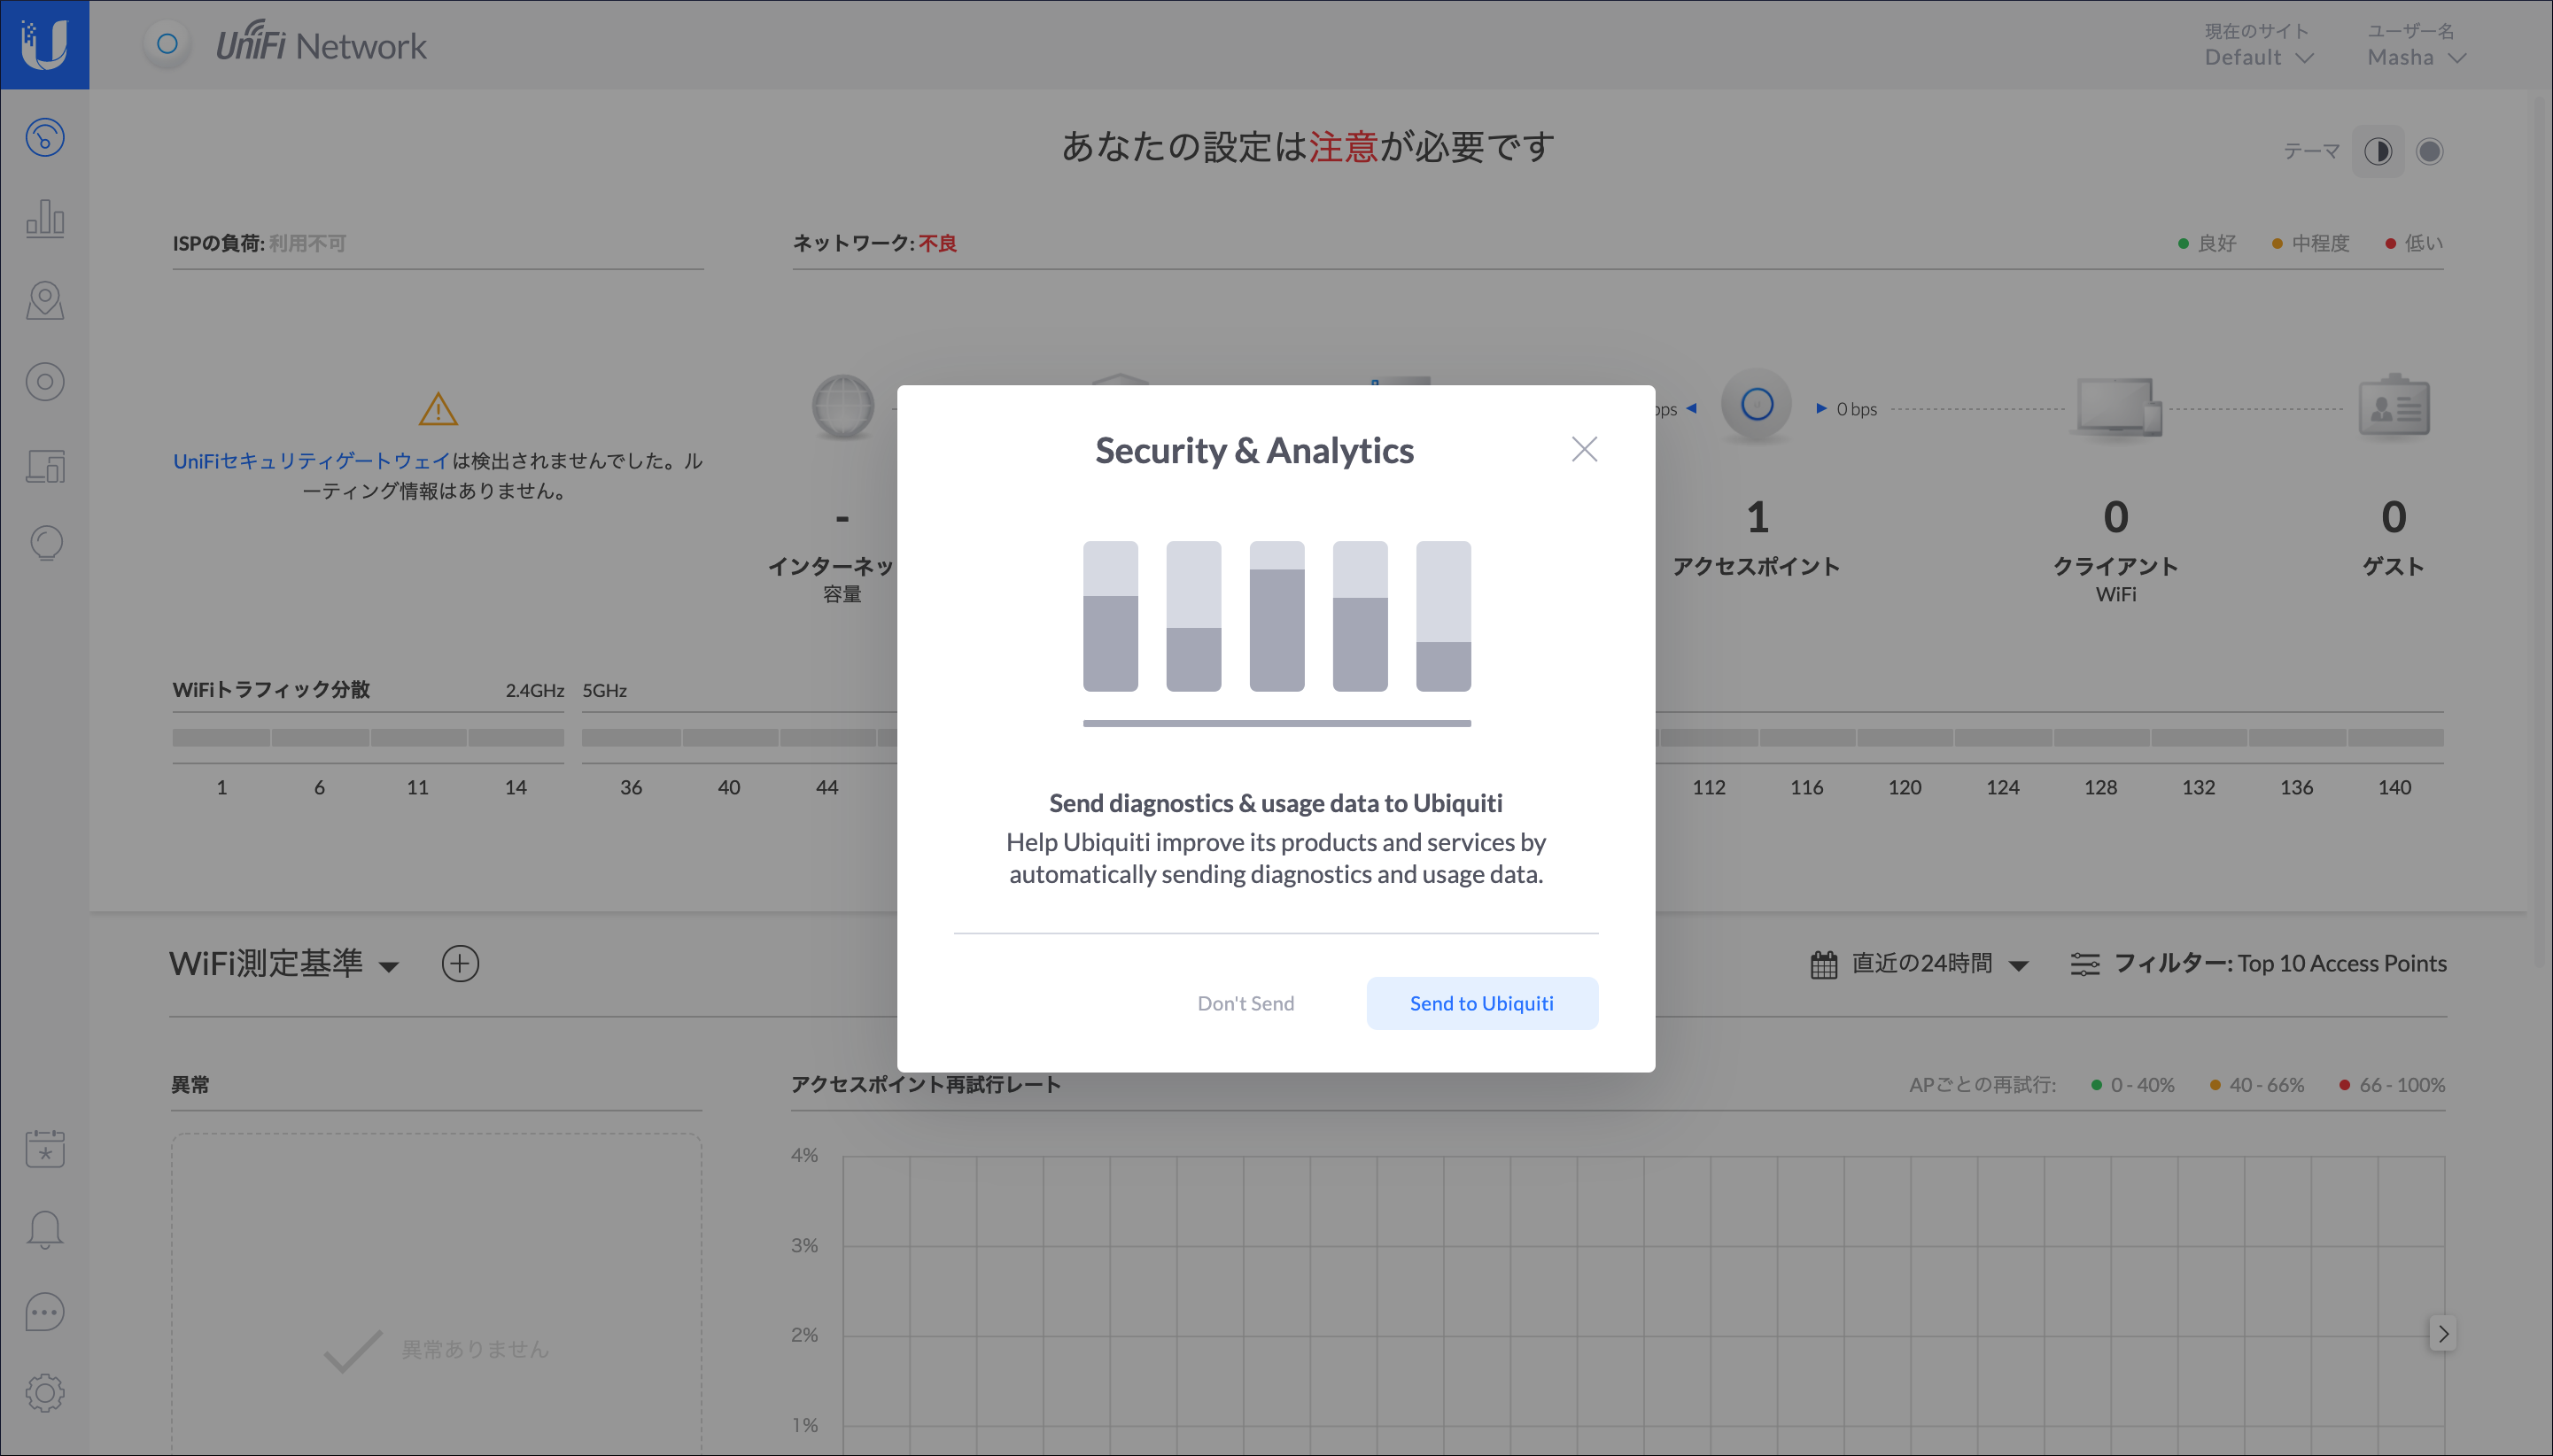Click the Security & Analytics dialog title
This screenshot has width=2553, height=1456.
pyautogui.click(x=1254, y=450)
